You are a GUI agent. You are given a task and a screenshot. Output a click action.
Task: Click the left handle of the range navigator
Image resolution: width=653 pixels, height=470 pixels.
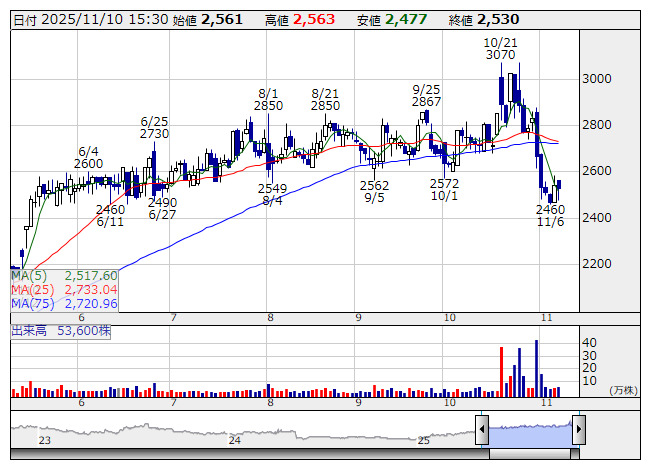click(482, 429)
